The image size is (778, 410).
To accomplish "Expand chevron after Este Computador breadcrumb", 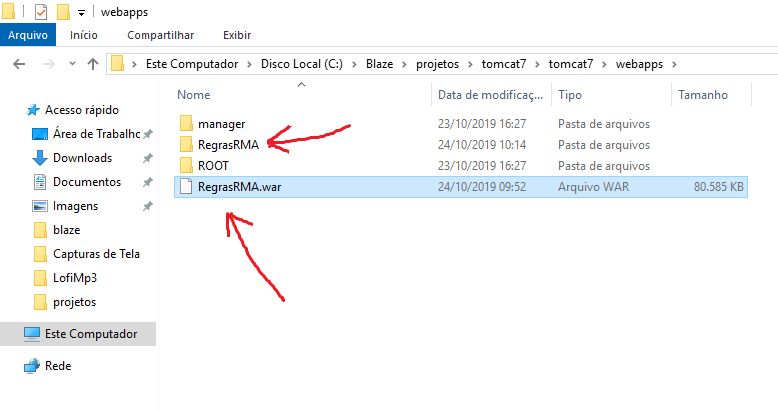I will point(250,64).
